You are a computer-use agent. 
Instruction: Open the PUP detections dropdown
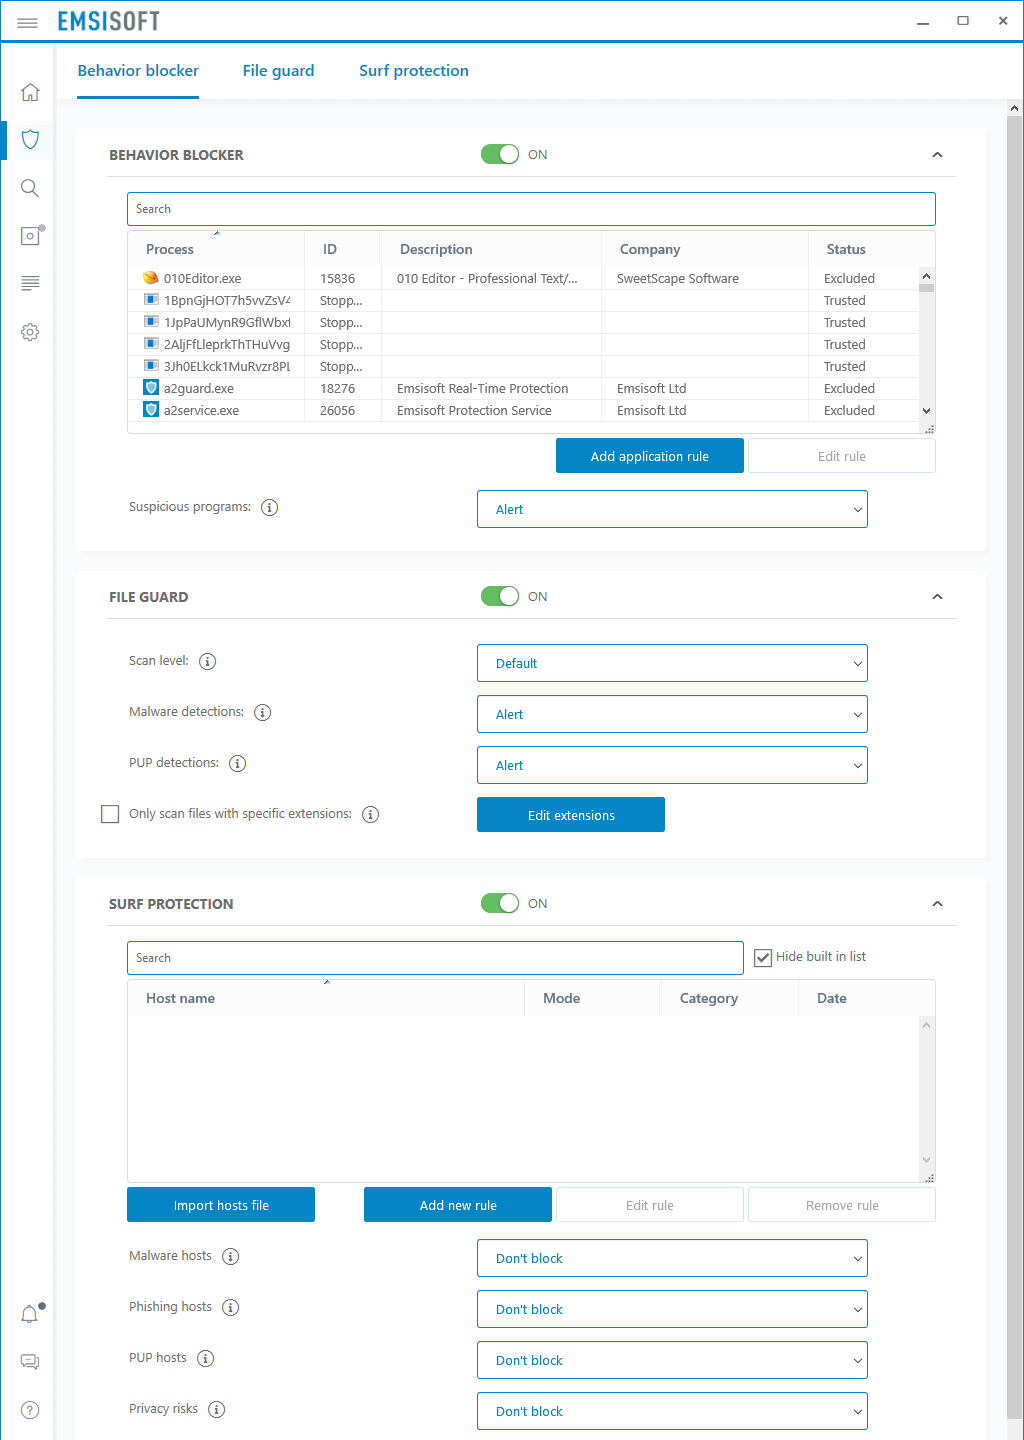coord(672,765)
